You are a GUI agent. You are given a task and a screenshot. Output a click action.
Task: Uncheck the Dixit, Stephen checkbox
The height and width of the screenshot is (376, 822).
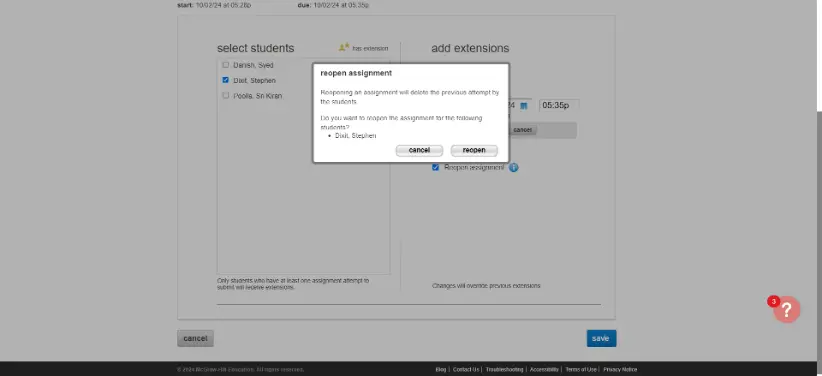pos(225,80)
